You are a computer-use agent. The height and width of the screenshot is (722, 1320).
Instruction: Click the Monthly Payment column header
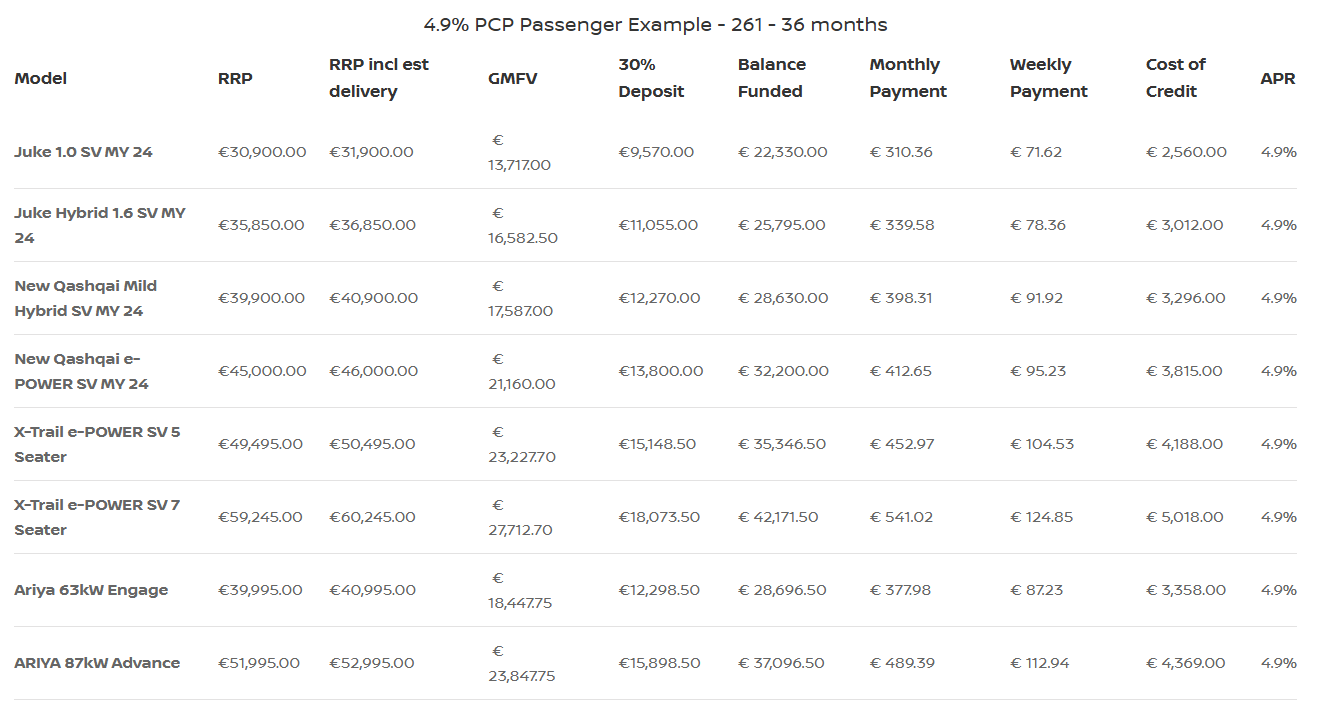907,78
